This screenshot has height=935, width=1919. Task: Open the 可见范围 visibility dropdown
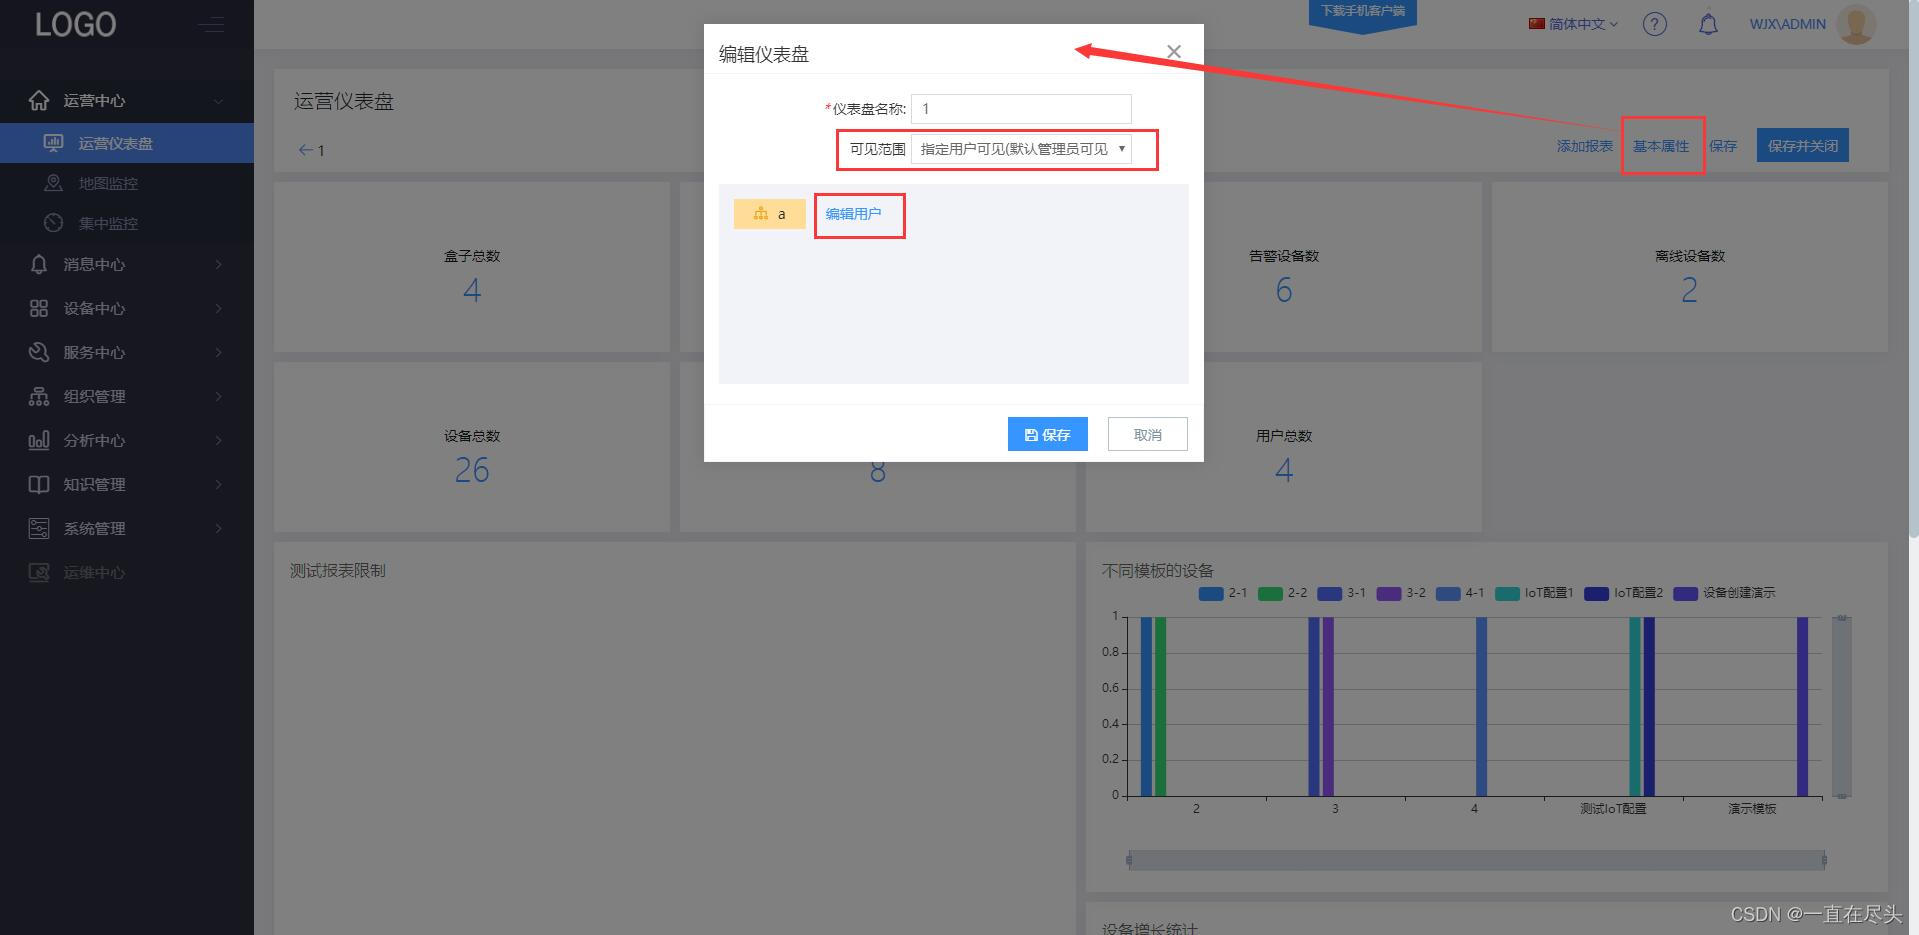[x=1021, y=149]
